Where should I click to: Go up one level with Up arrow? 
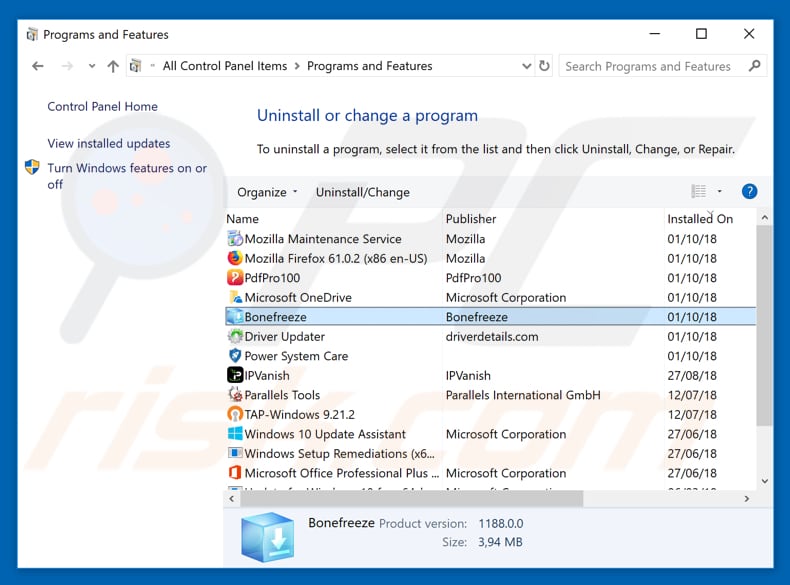point(113,66)
